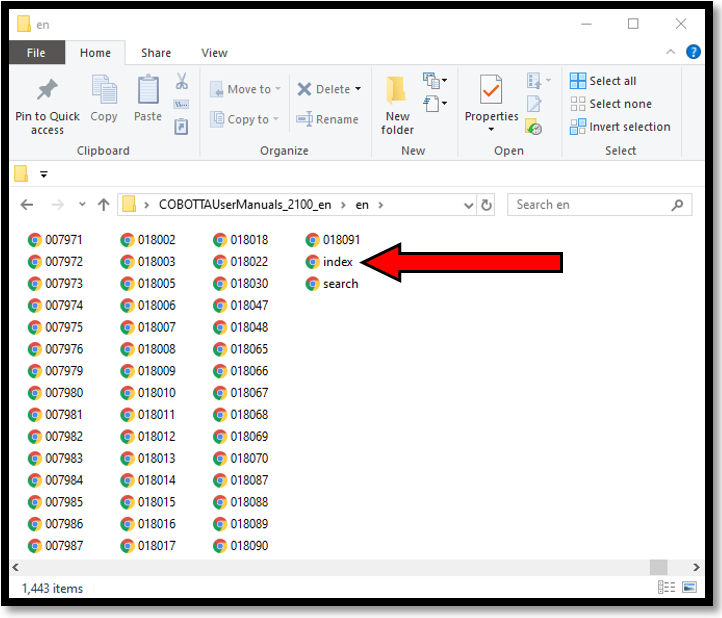The image size is (722, 618).
Task: Select the 007987 file
Action: (55, 546)
